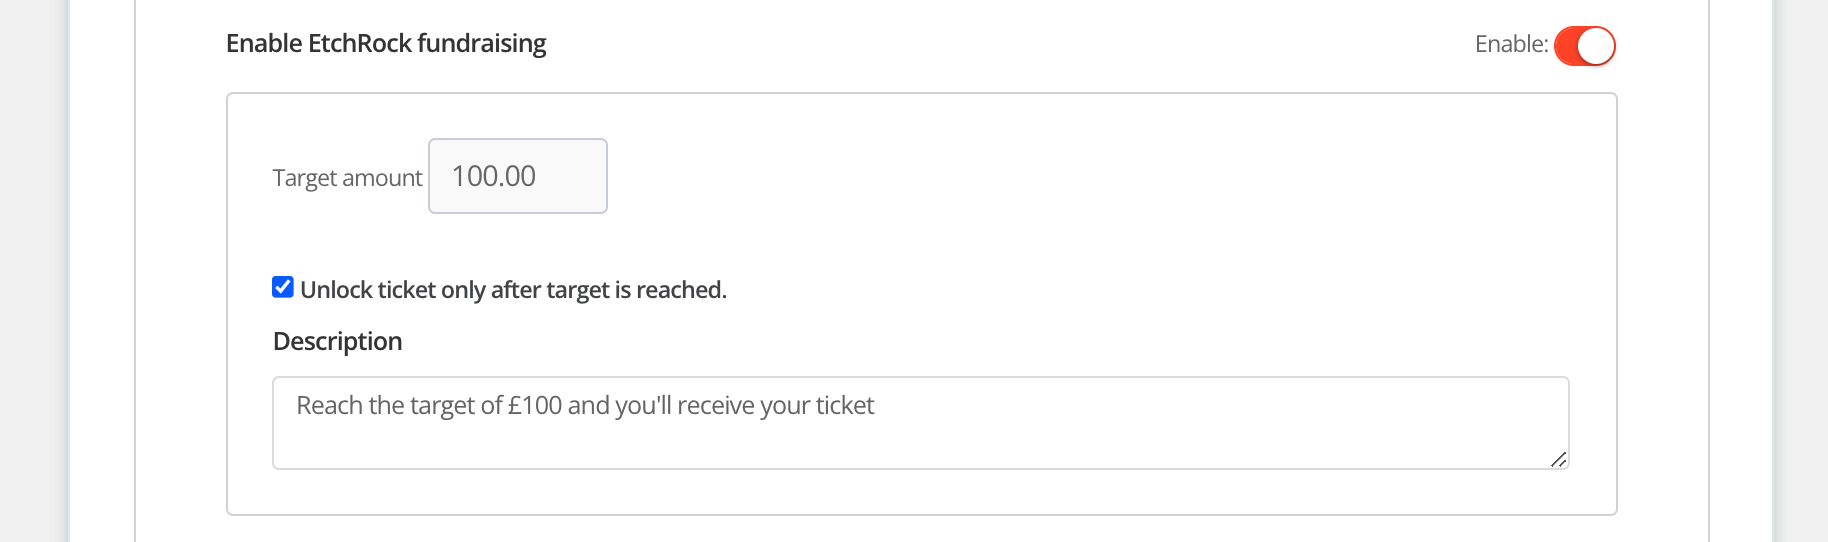The image size is (1828, 542).
Task: Click the "Target amount" label text
Action: pyautogui.click(x=347, y=178)
